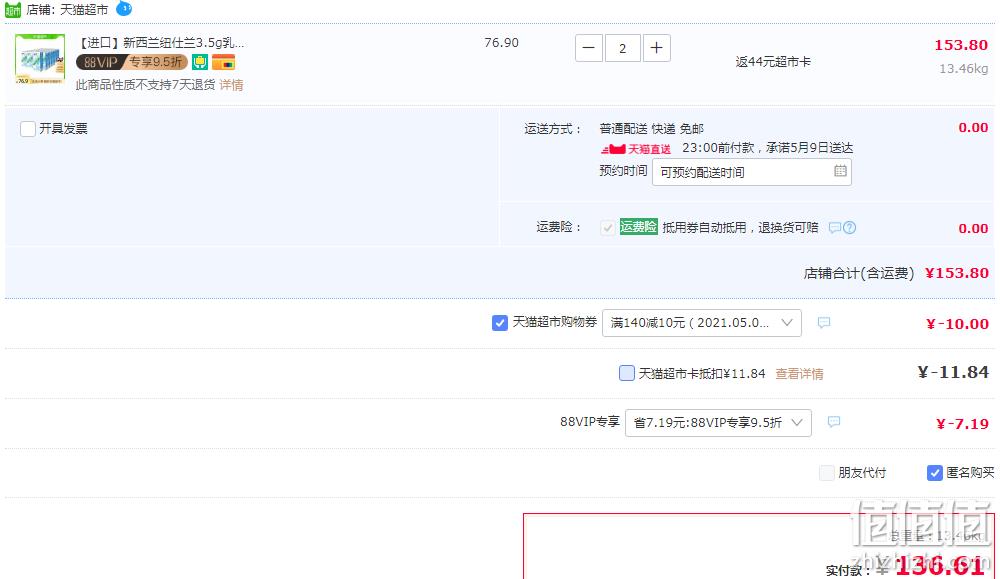Enable 天猫超市卡抵扣¥11.84 checkbox
Image resolution: width=1000 pixels, height=579 pixels.
tap(627, 373)
